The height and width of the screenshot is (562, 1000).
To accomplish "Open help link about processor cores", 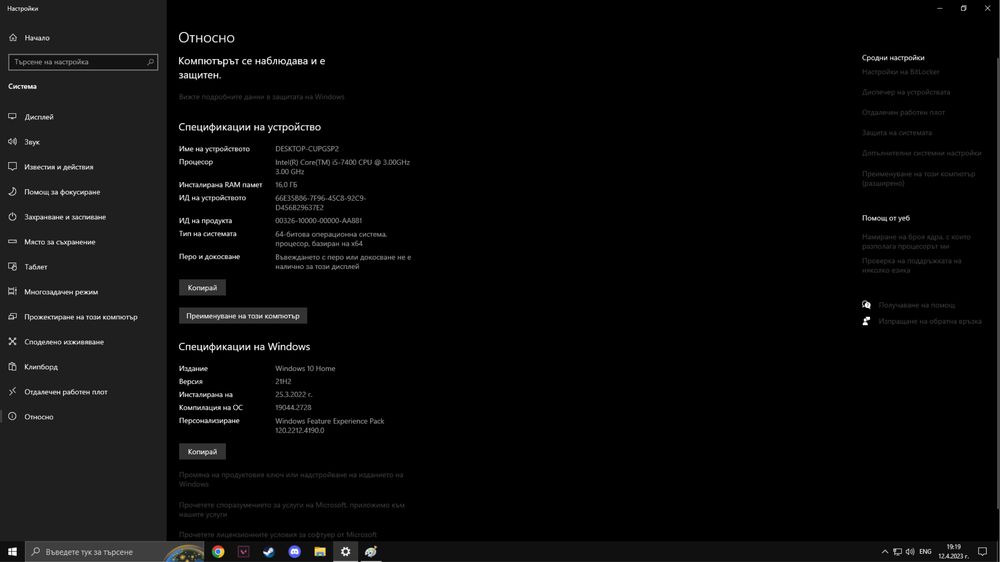I will pos(916,241).
